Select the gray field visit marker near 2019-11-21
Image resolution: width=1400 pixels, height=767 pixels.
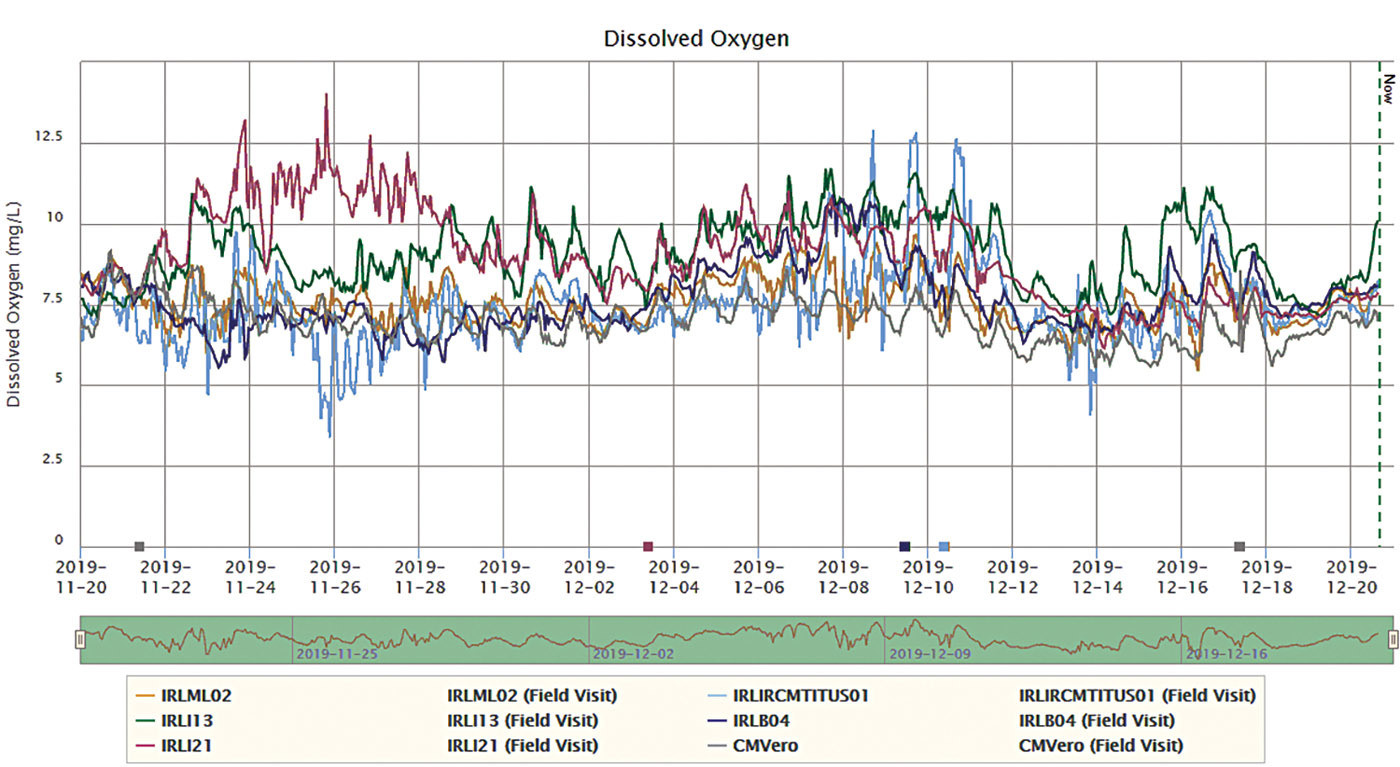pyautogui.click(x=139, y=547)
